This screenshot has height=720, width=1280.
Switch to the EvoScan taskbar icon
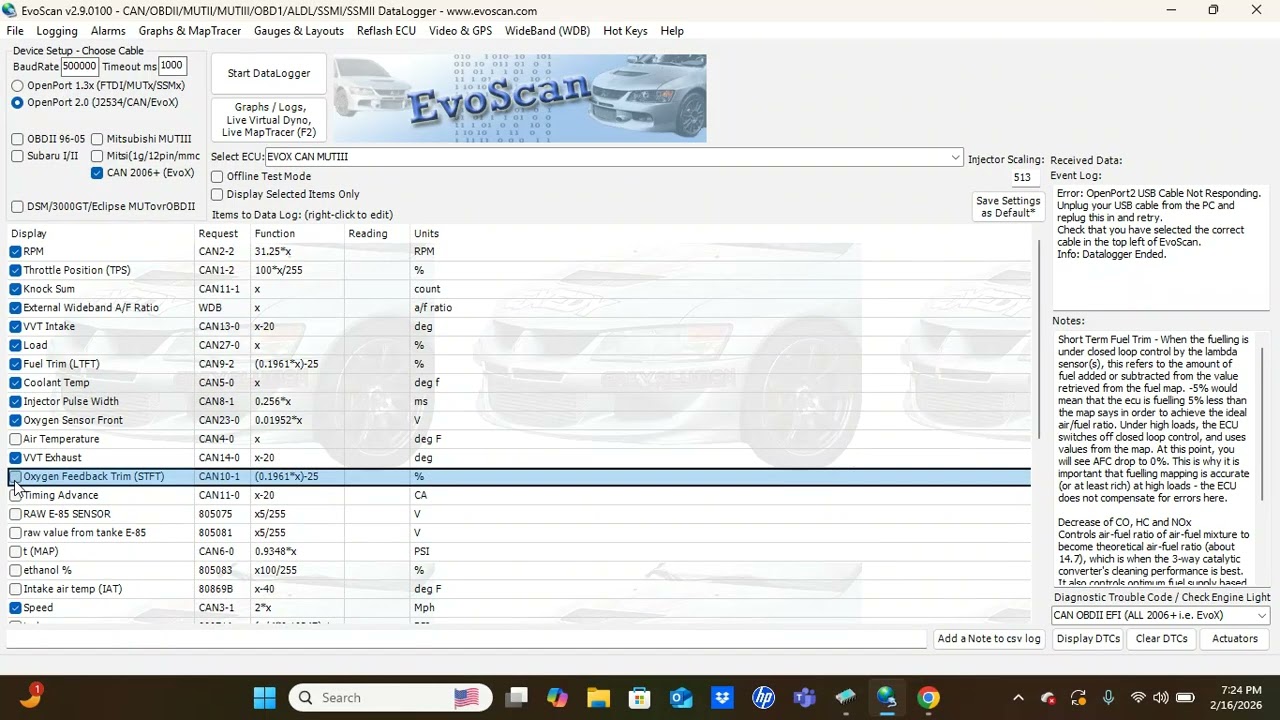coord(887,697)
